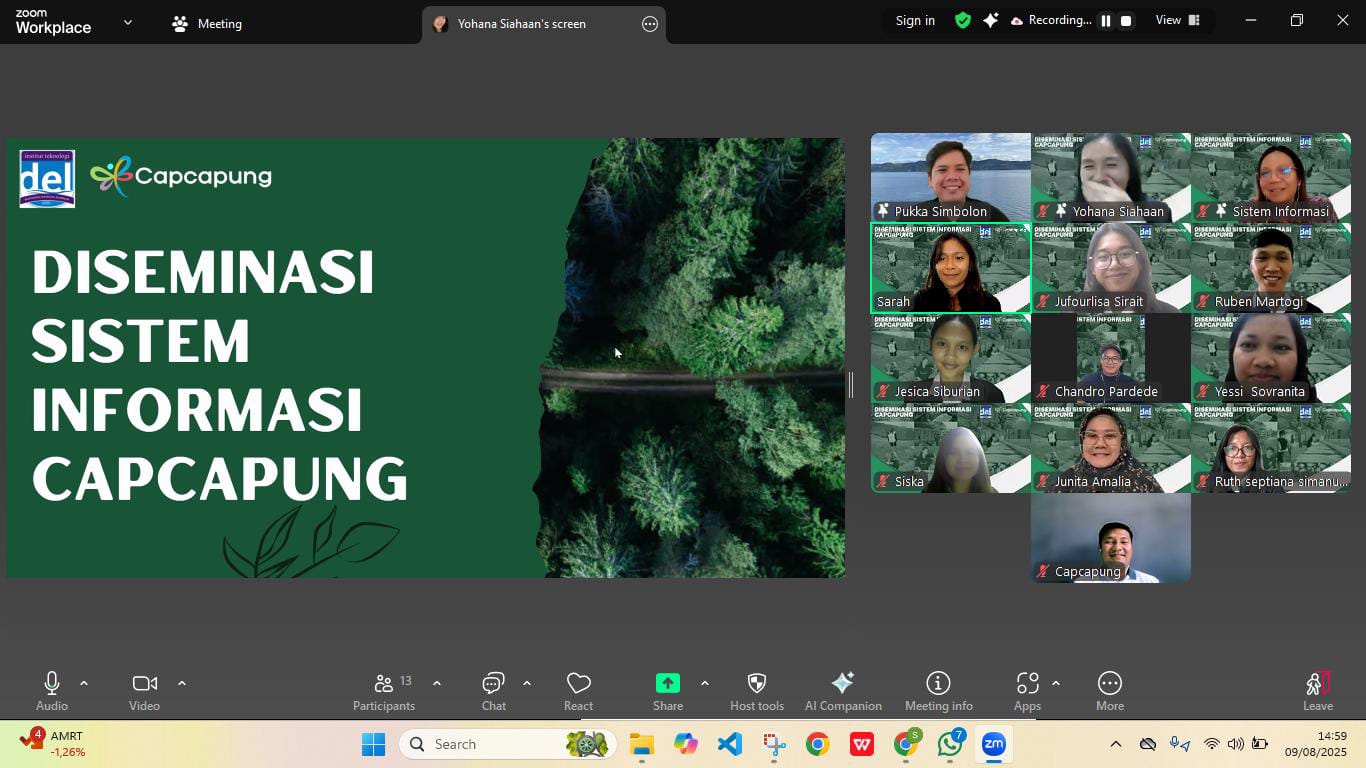This screenshot has height=768, width=1366.
Task: Open green encryption shield info
Action: pyautogui.click(x=963, y=20)
